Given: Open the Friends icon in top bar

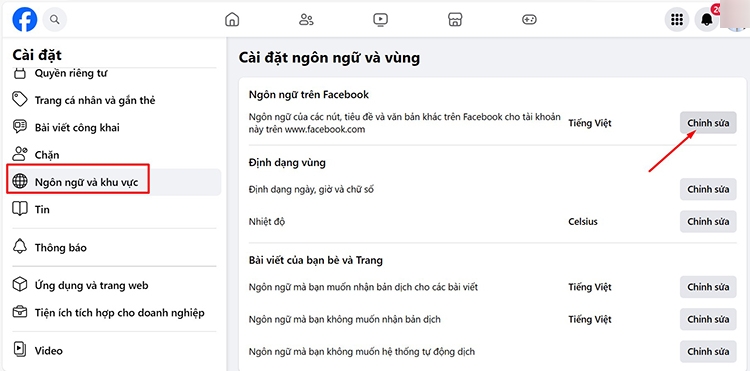Looking at the screenshot, I should point(306,20).
